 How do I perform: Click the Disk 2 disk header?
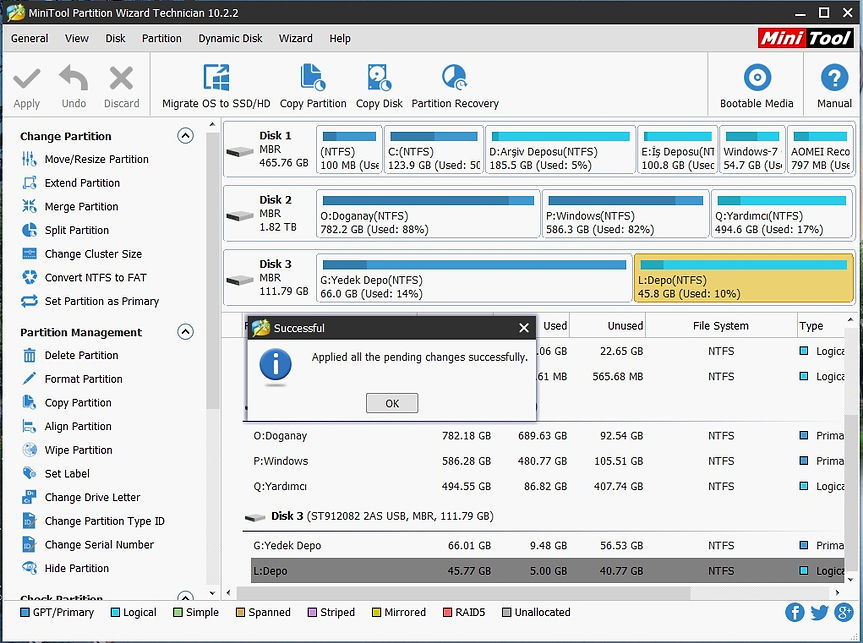click(269, 214)
